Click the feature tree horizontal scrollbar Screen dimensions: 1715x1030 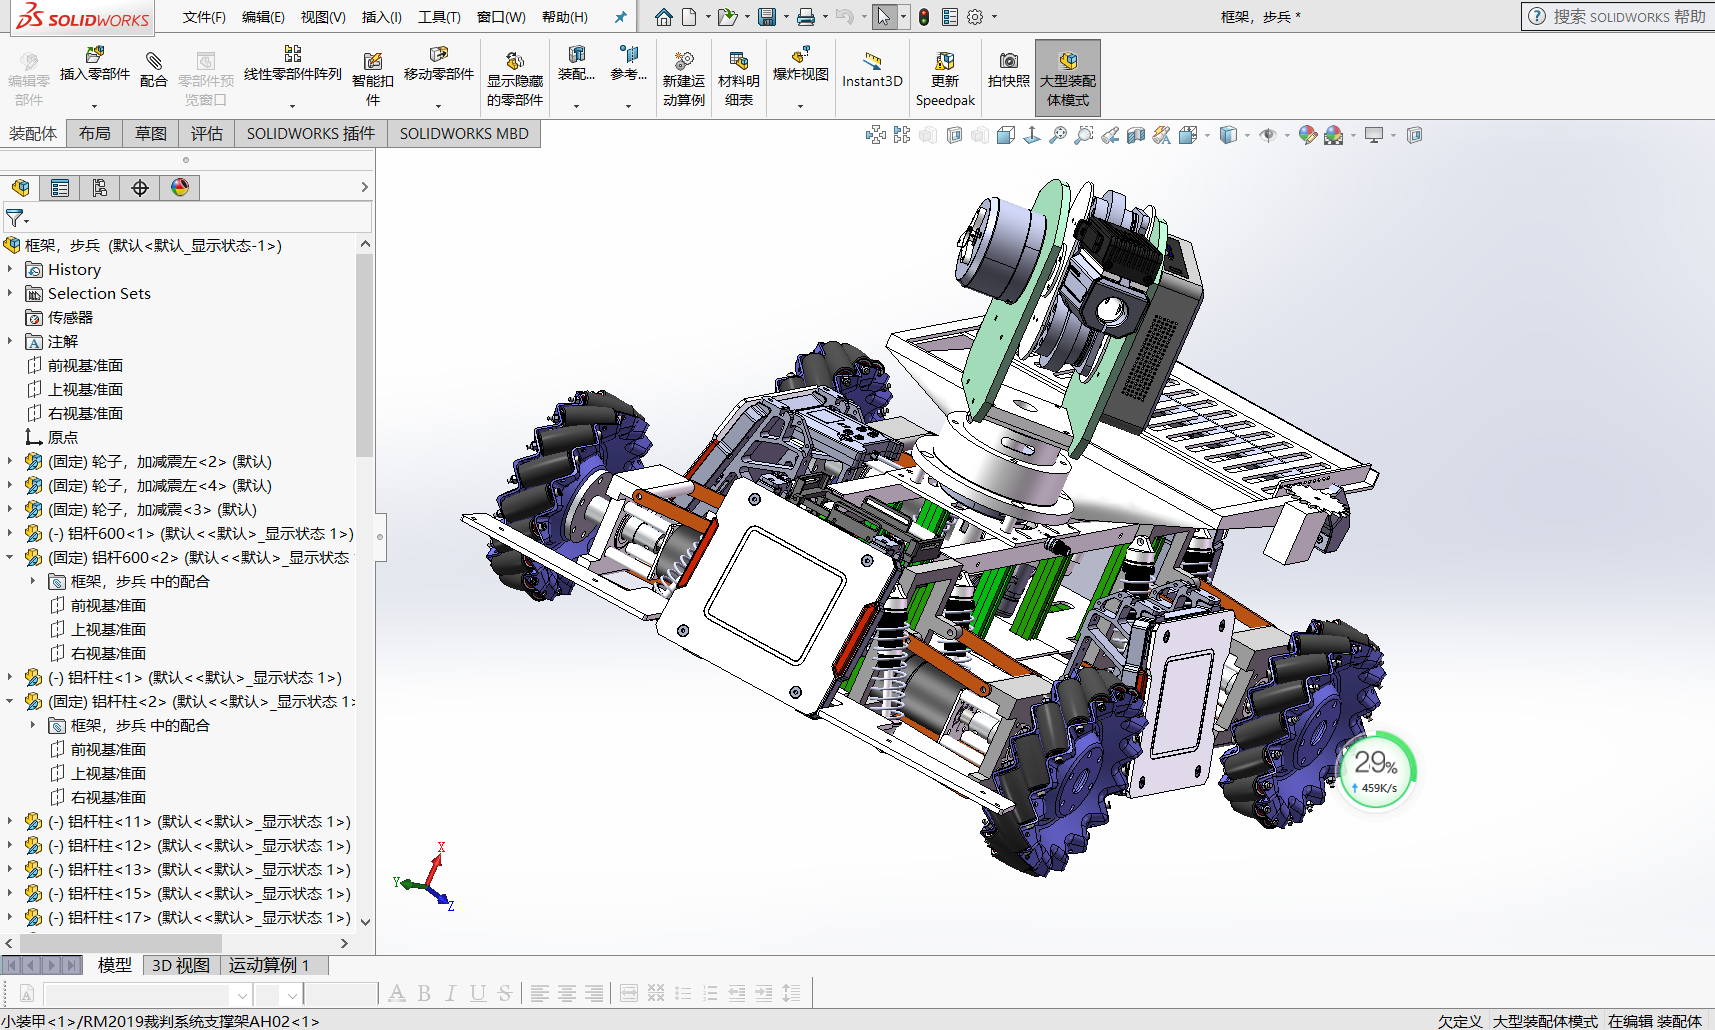click(x=120, y=943)
